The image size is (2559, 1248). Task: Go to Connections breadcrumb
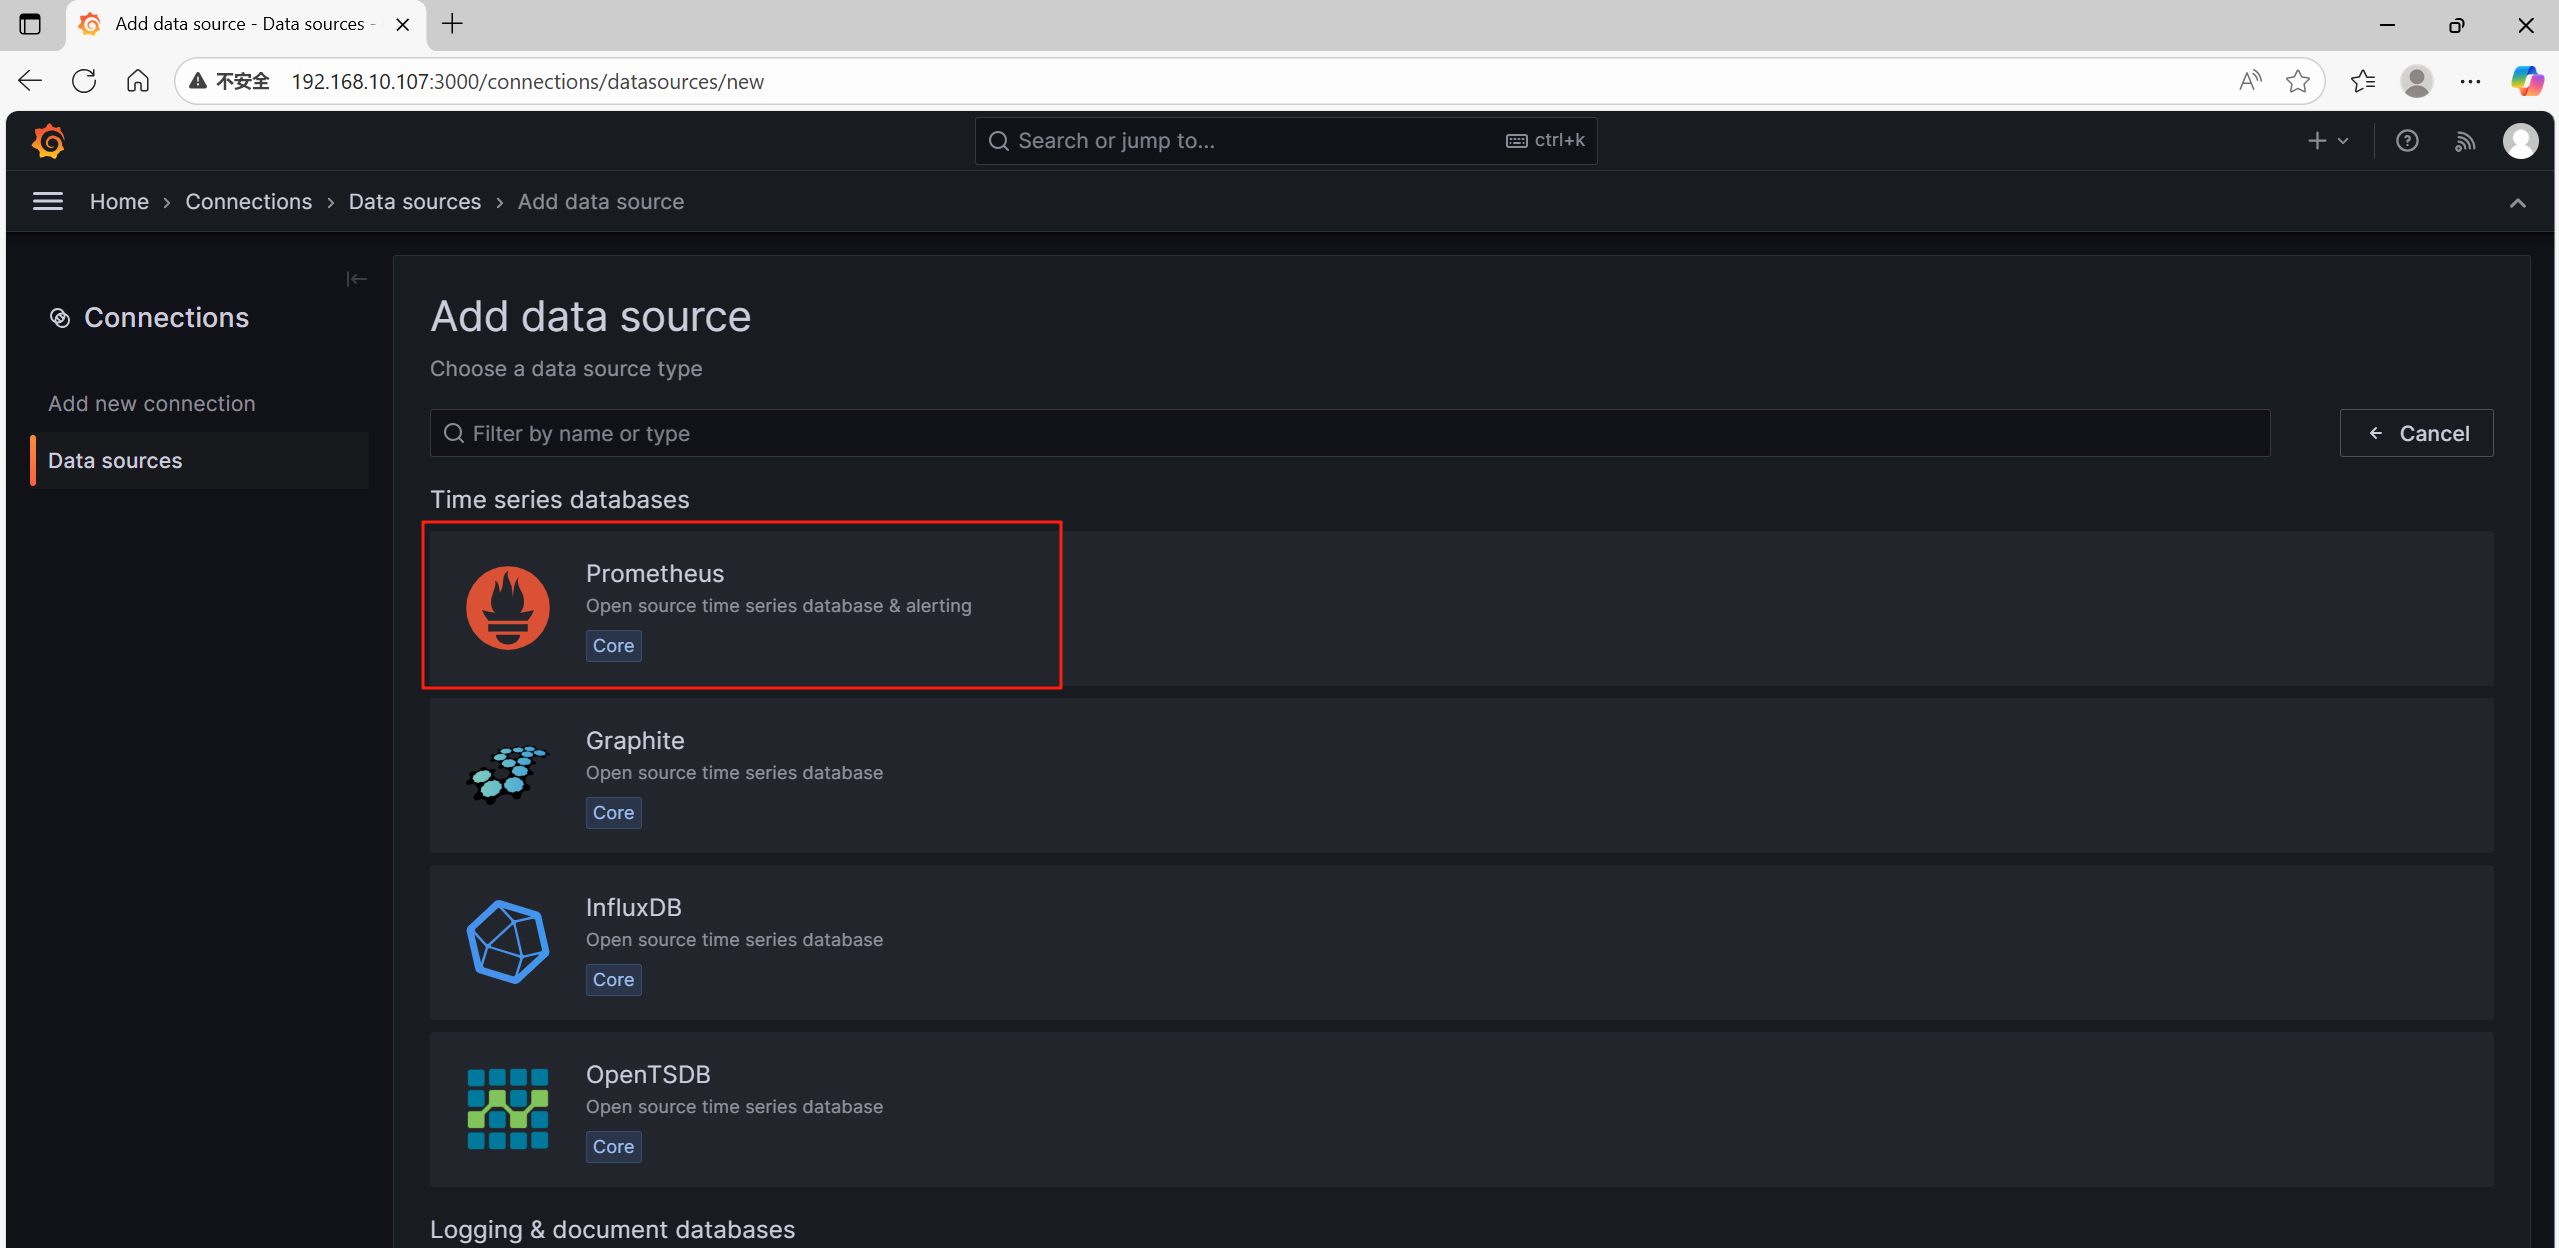click(x=248, y=202)
